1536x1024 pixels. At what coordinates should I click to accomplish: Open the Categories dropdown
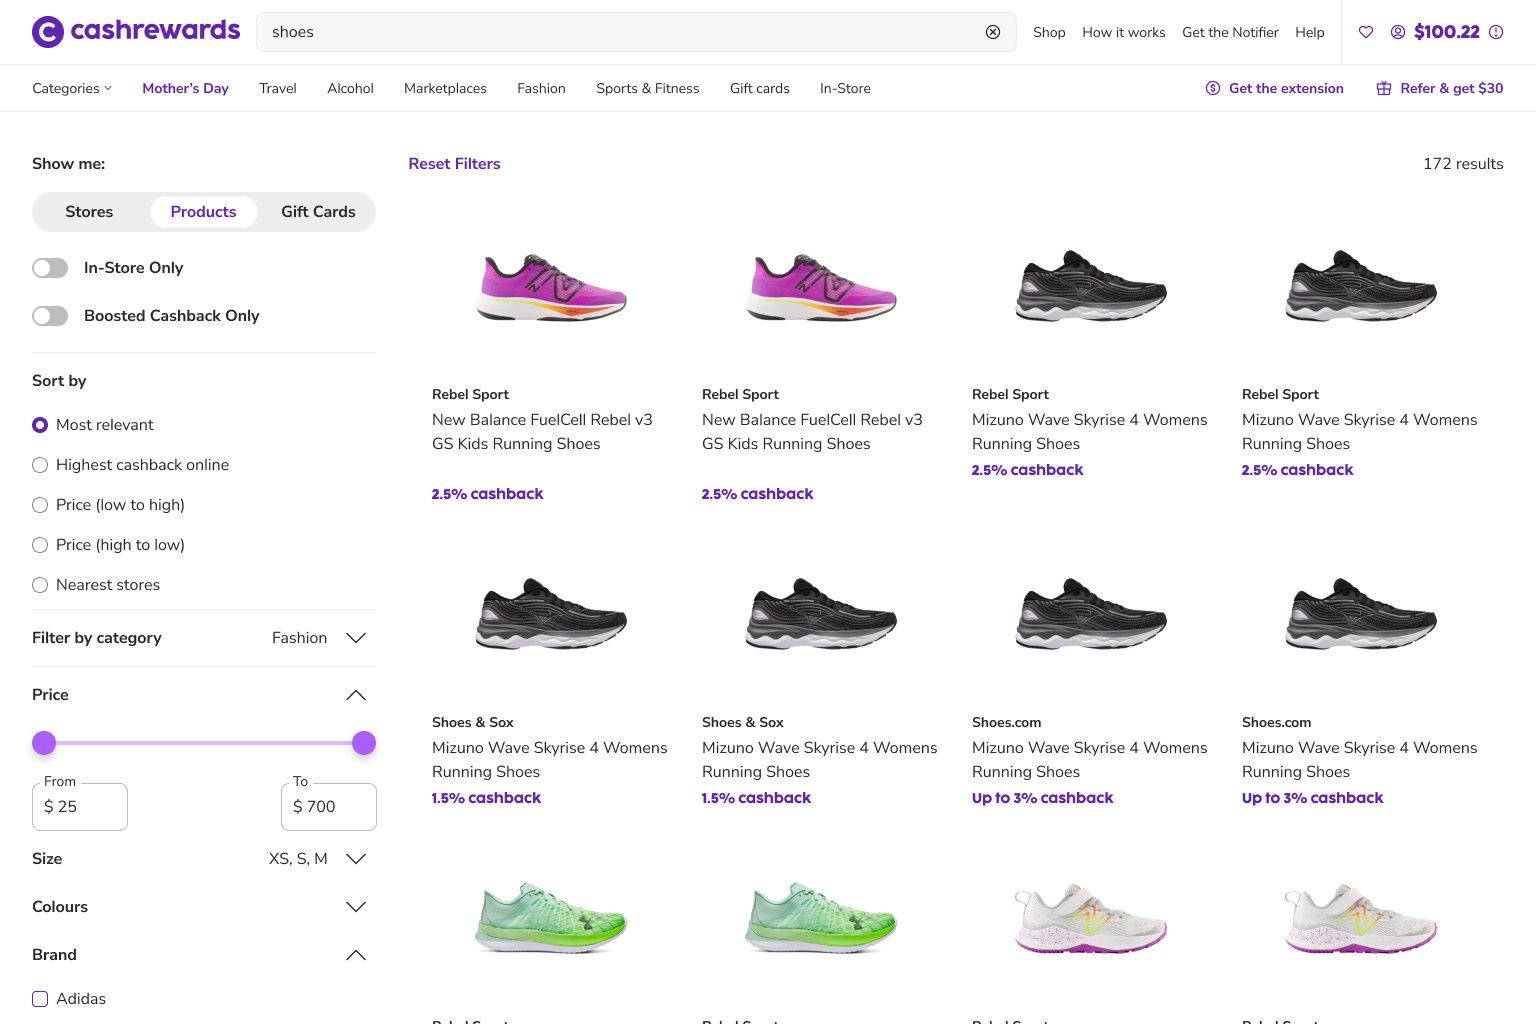point(72,88)
